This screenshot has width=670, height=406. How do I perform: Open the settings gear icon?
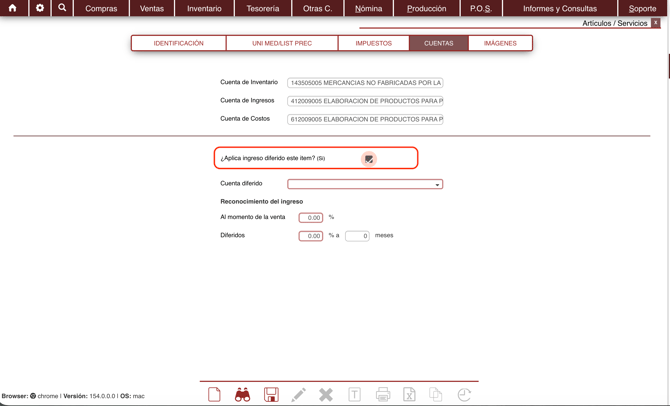pyautogui.click(x=40, y=8)
